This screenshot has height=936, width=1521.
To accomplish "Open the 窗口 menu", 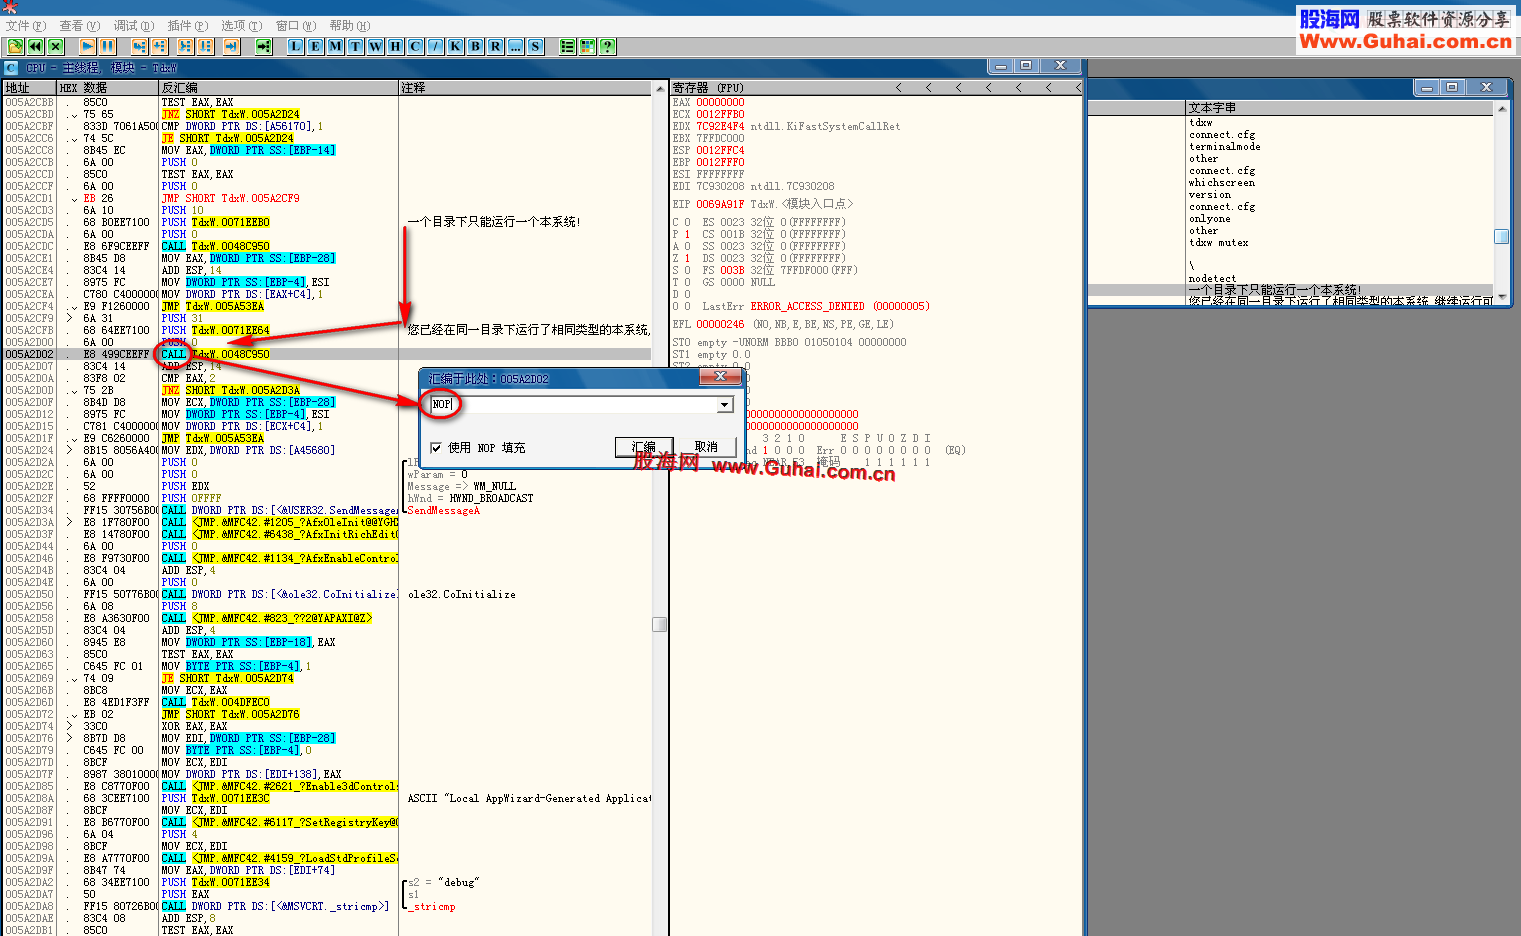I will click(x=295, y=26).
